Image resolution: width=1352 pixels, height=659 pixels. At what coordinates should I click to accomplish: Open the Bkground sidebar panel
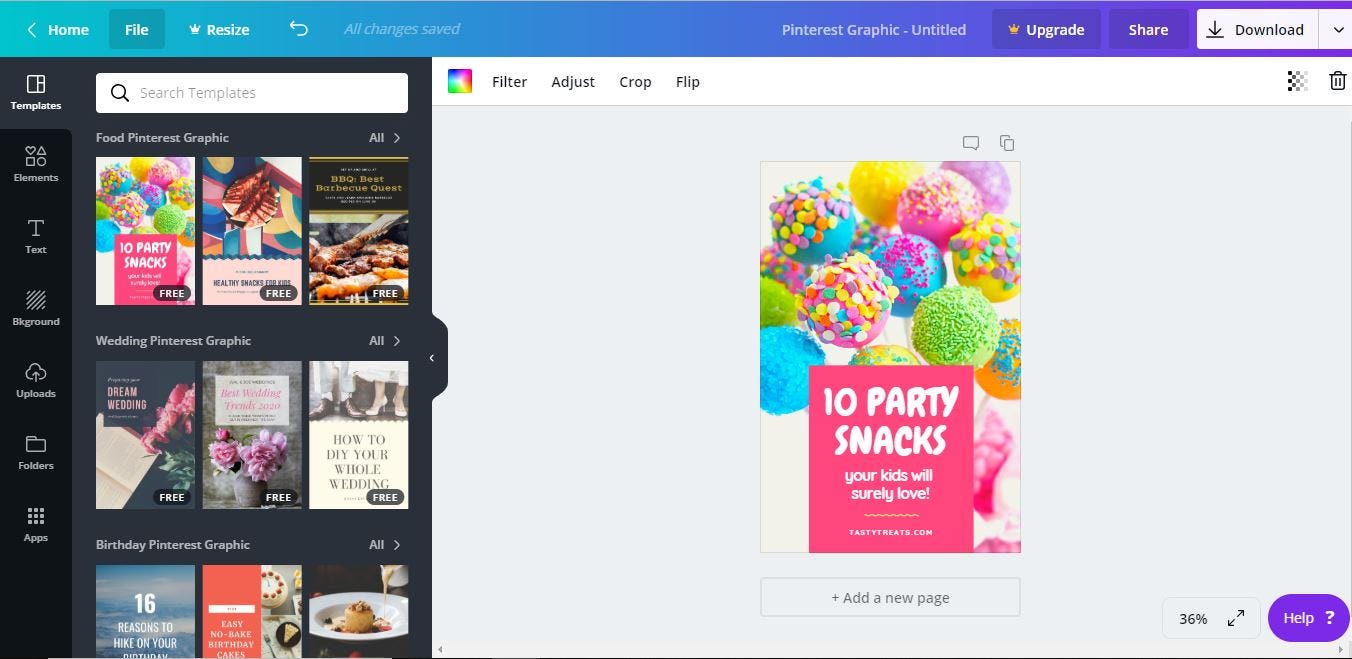click(36, 308)
